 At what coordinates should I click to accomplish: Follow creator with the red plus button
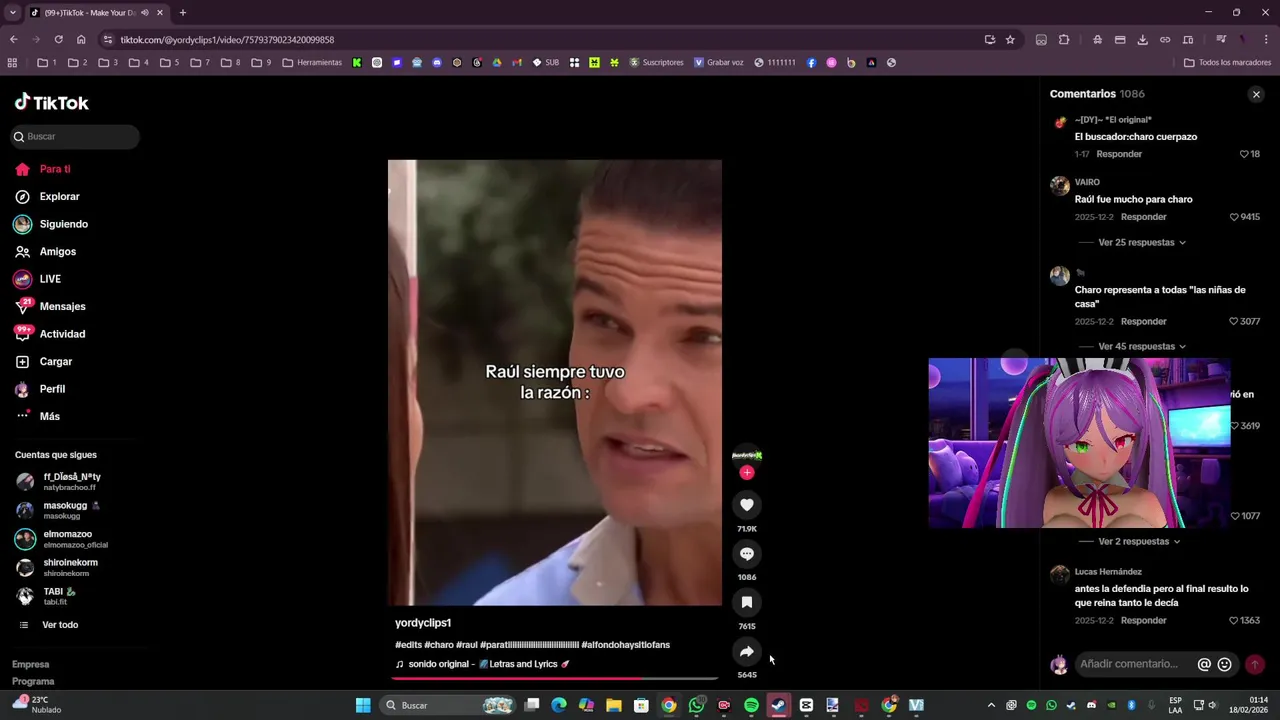tap(746, 472)
